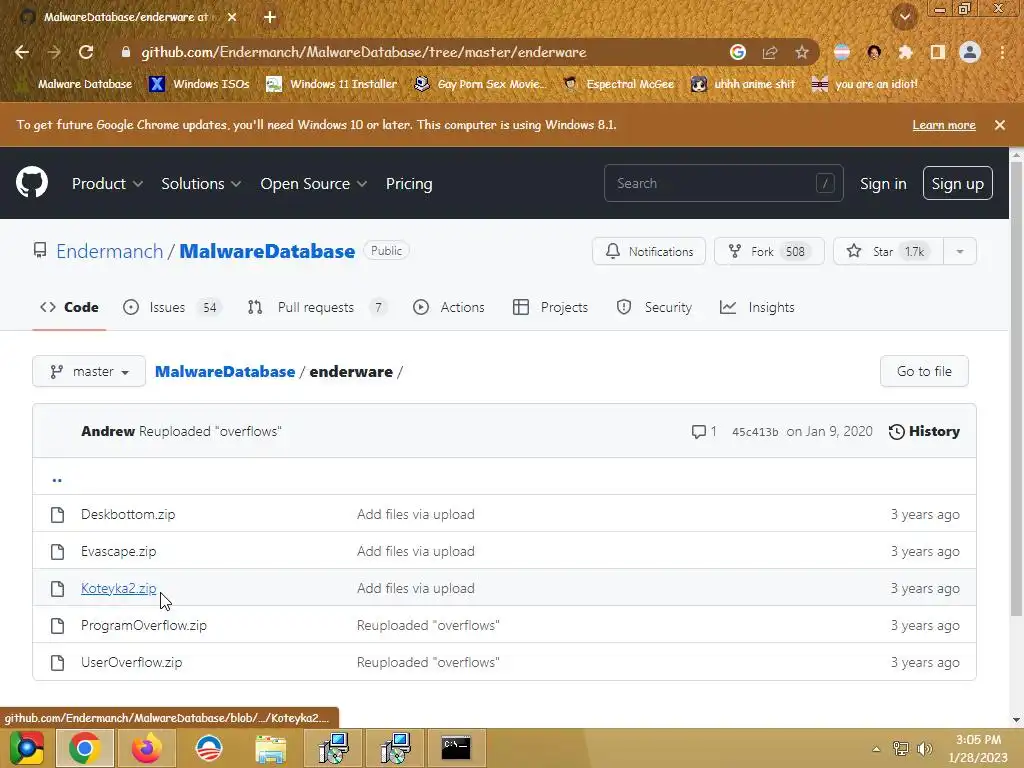Expand the Open Source menu
This screenshot has height=768, width=1024.
313,184
